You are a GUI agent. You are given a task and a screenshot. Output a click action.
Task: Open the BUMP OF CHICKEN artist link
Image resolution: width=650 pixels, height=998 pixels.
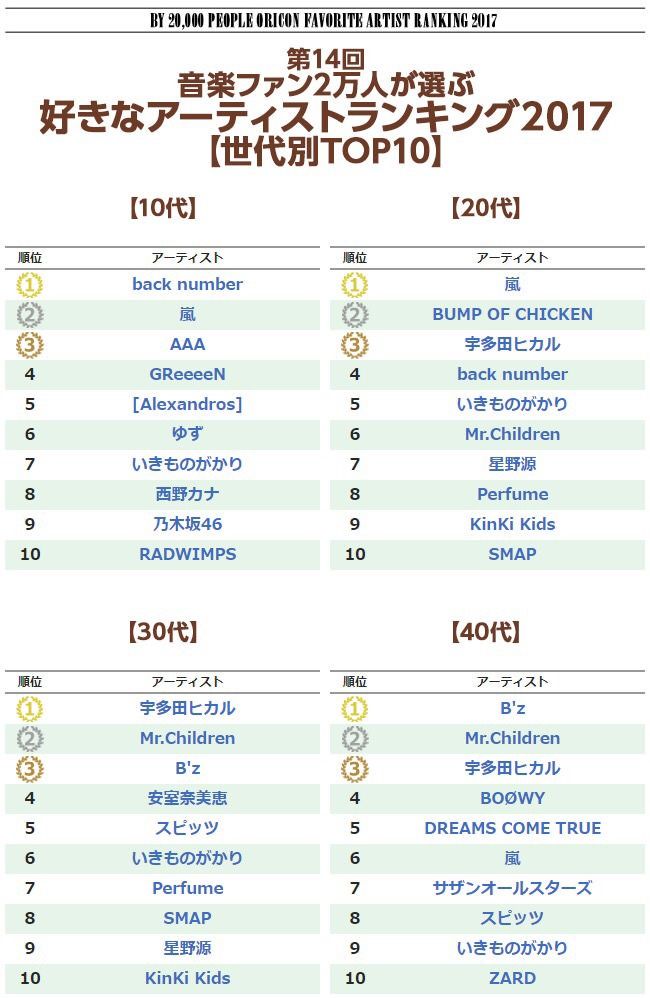click(512, 314)
